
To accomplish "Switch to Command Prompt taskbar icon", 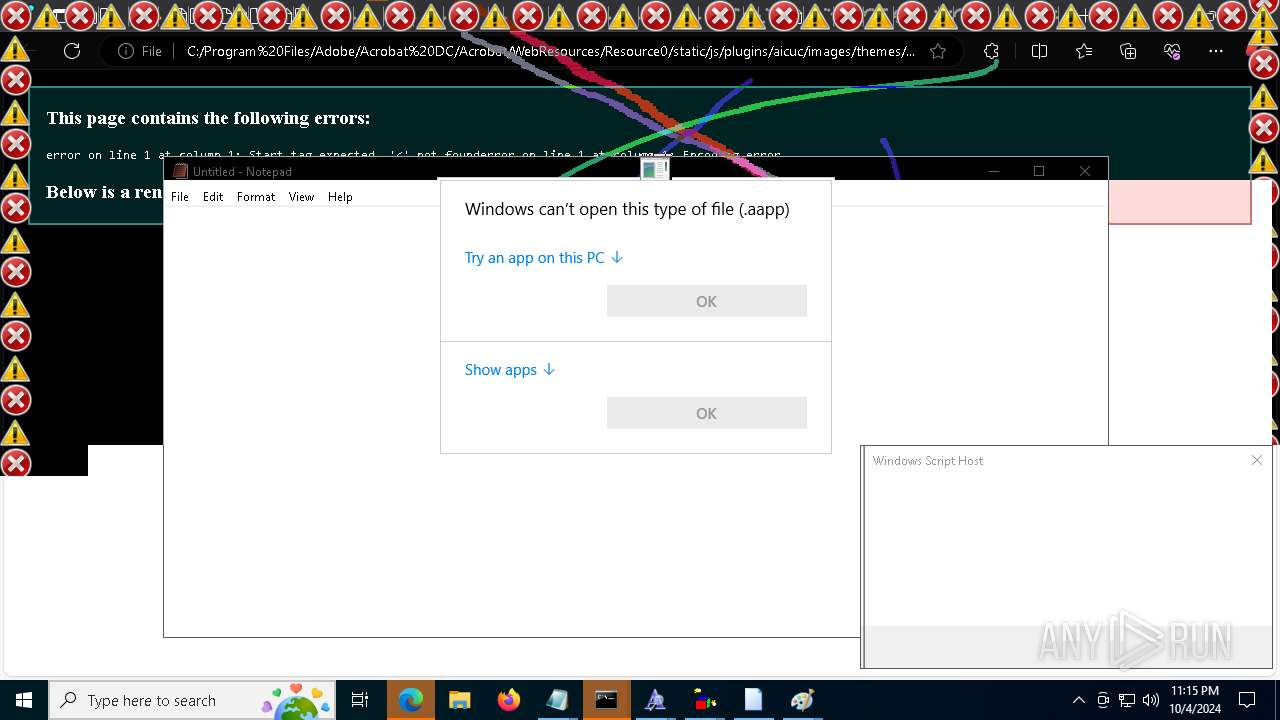I will pos(606,700).
